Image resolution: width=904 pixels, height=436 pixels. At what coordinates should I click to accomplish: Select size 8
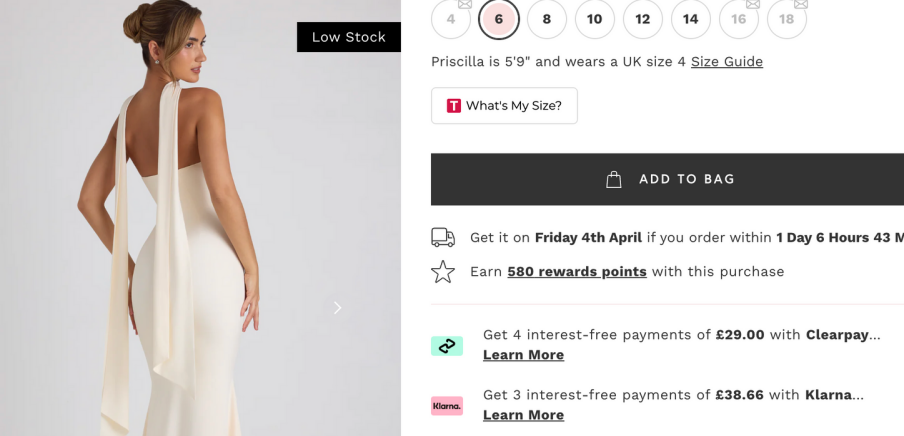(546, 19)
